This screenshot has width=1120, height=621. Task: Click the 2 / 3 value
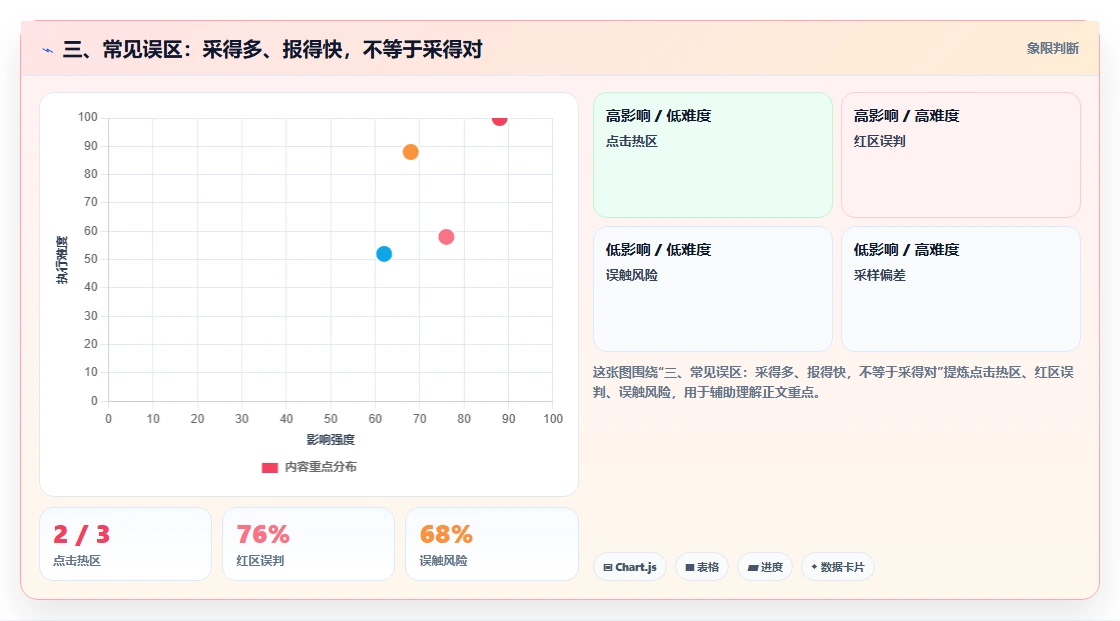pyautogui.click(x=81, y=535)
